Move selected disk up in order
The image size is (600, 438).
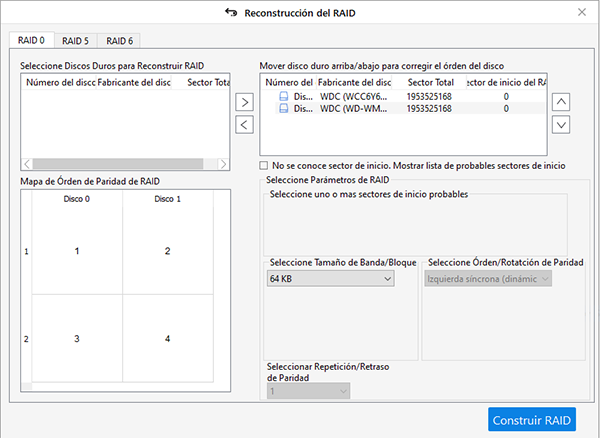point(561,102)
